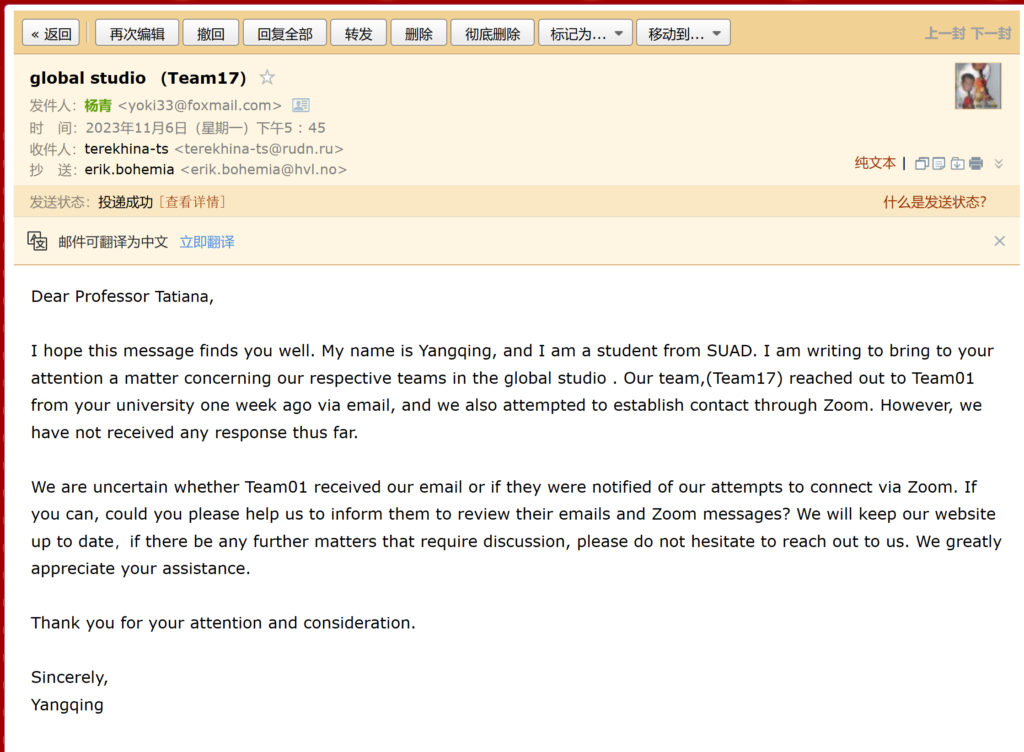Open the 移动到 dropdown
This screenshot has width=1024, height=752.
683,34
